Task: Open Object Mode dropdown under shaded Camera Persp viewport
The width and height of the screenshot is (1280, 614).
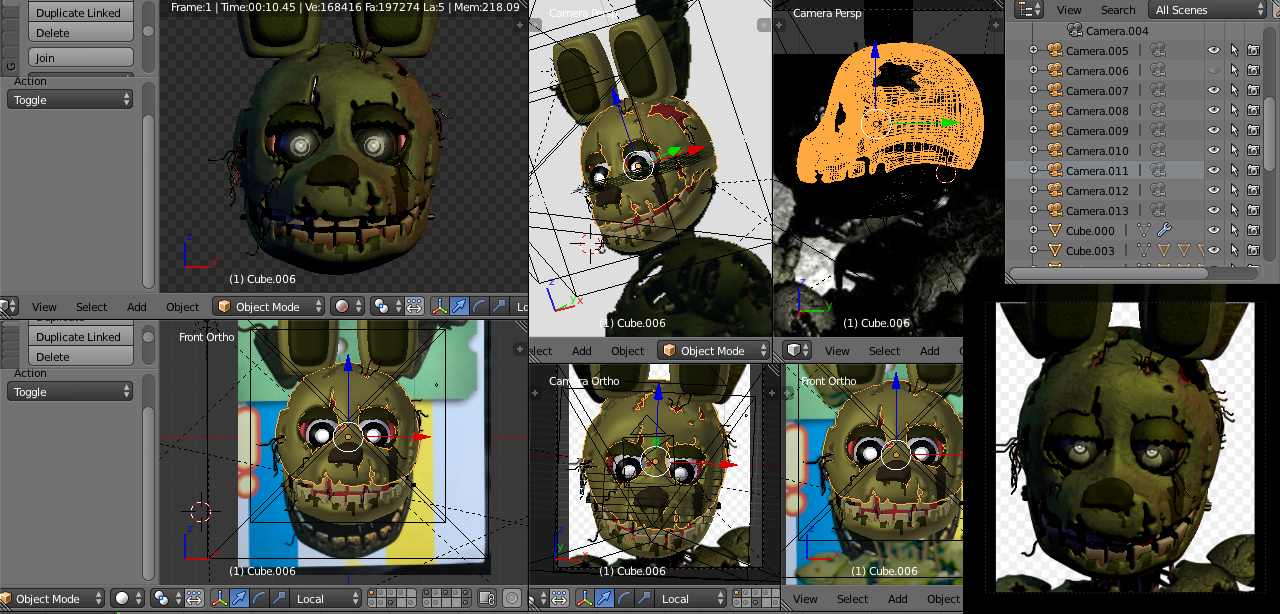Action: click(x=714, y=350)
